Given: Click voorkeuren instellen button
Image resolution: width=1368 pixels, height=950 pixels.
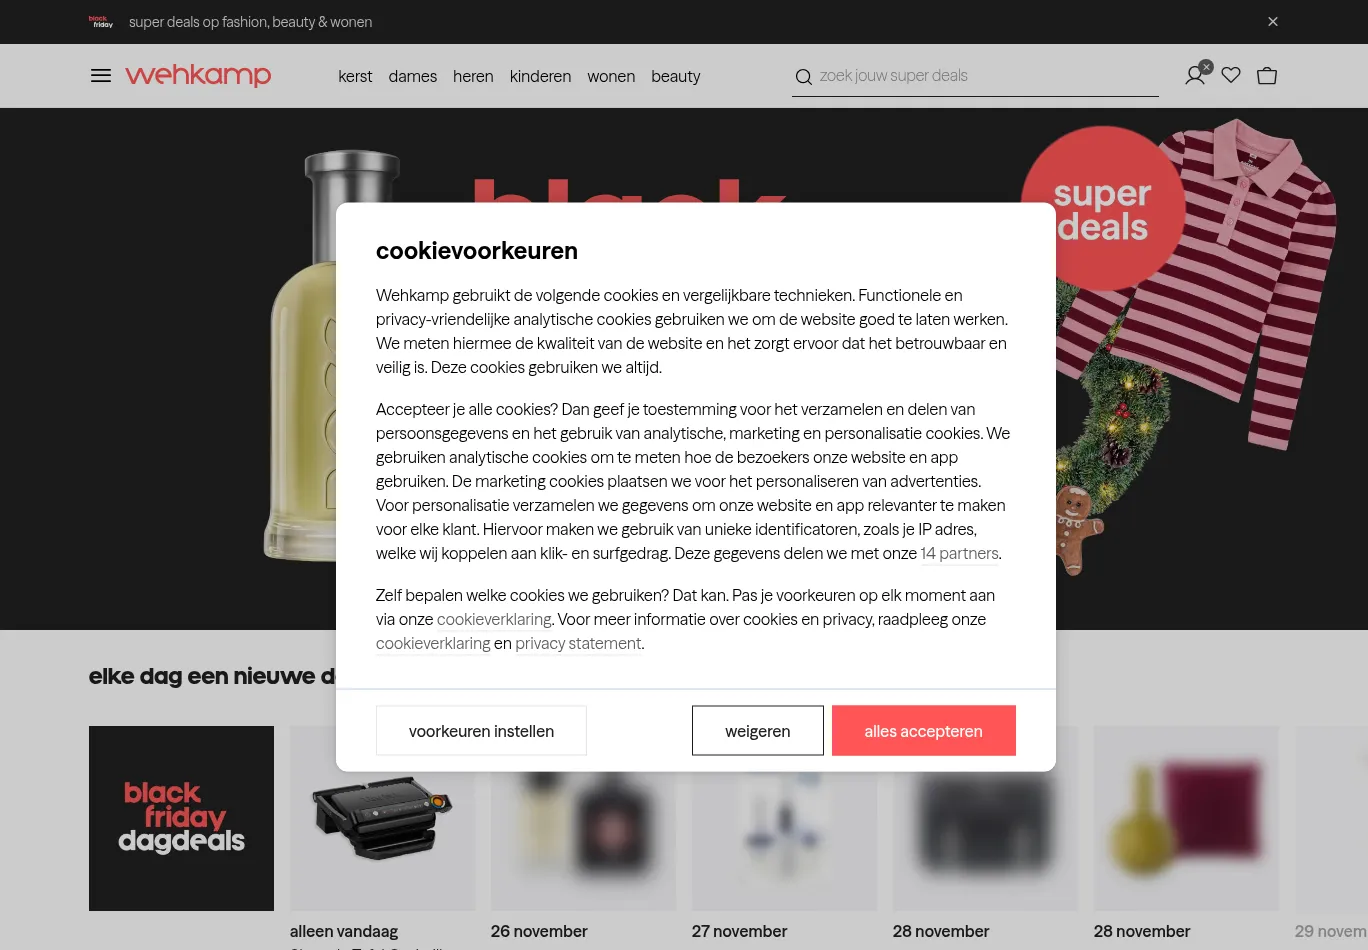Looking at the screenshot, I should coord(481,731).
